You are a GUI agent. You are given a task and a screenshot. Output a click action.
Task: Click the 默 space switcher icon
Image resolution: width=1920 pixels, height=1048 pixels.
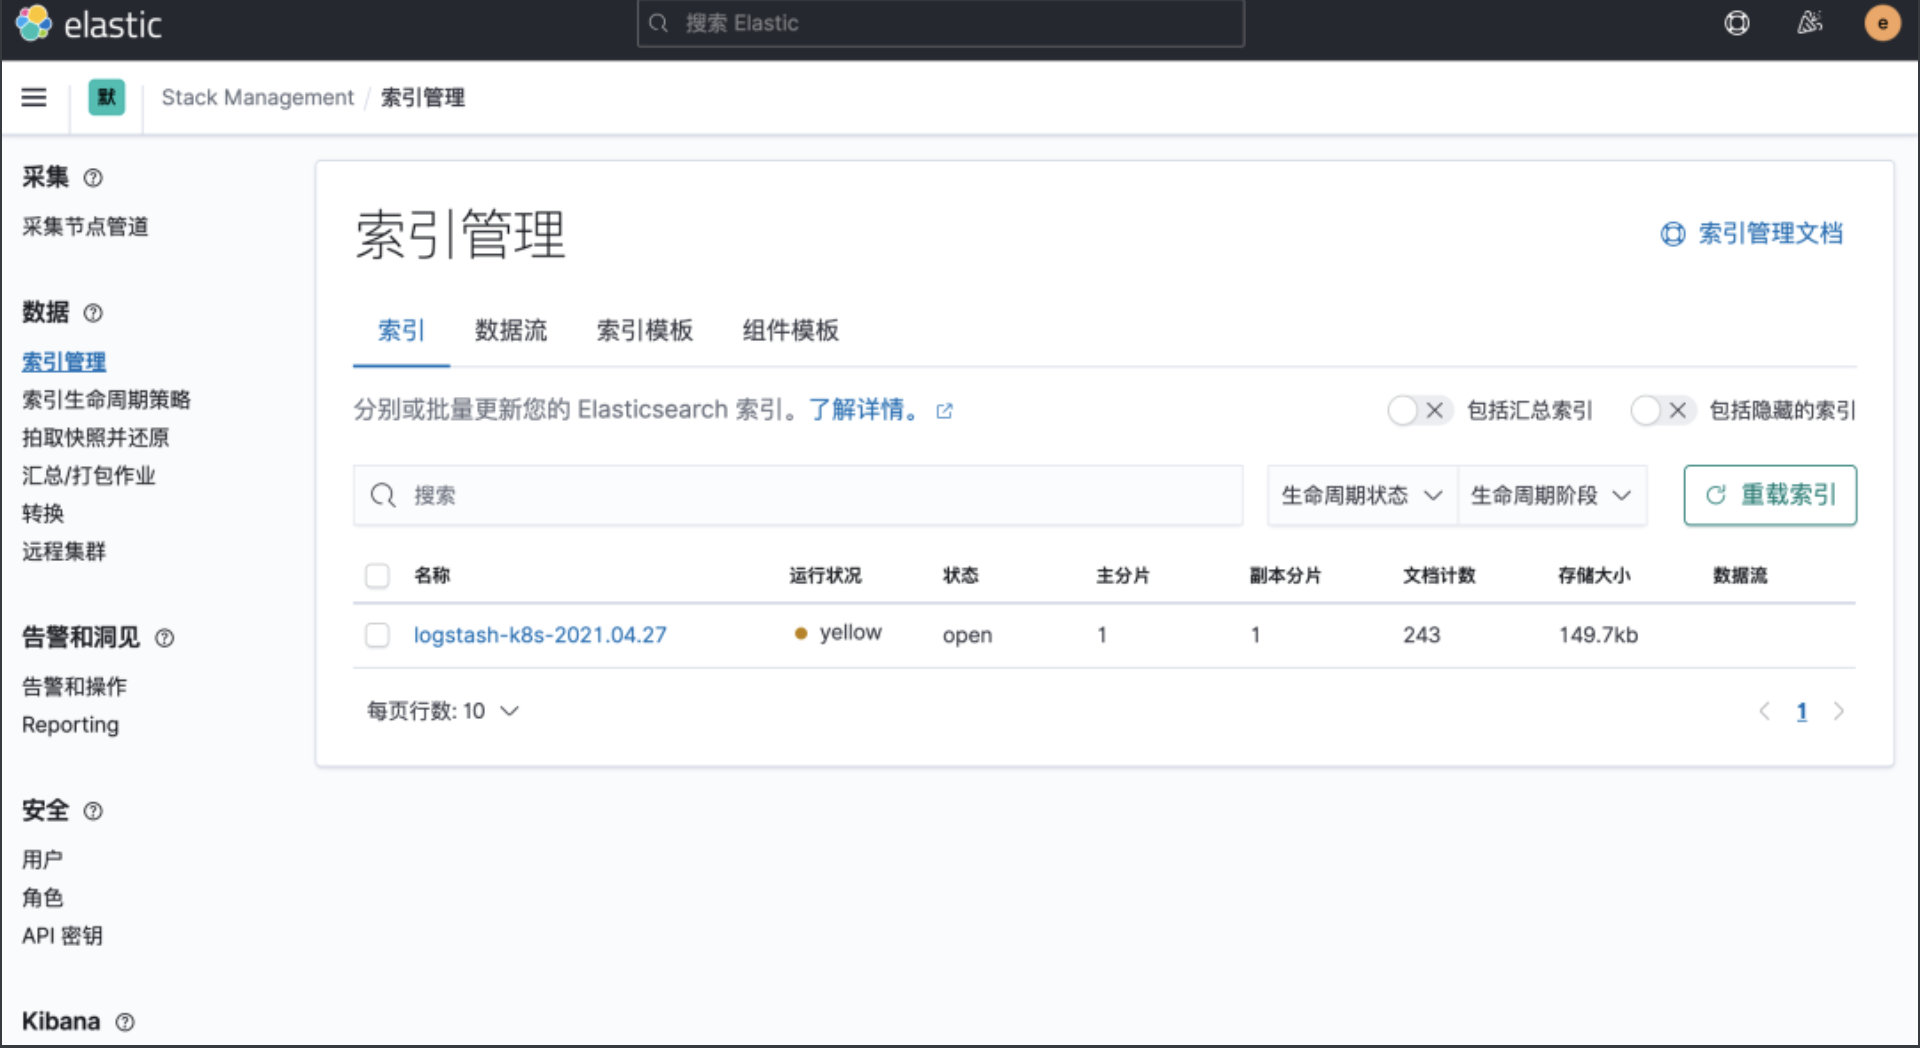coord(106,98)
